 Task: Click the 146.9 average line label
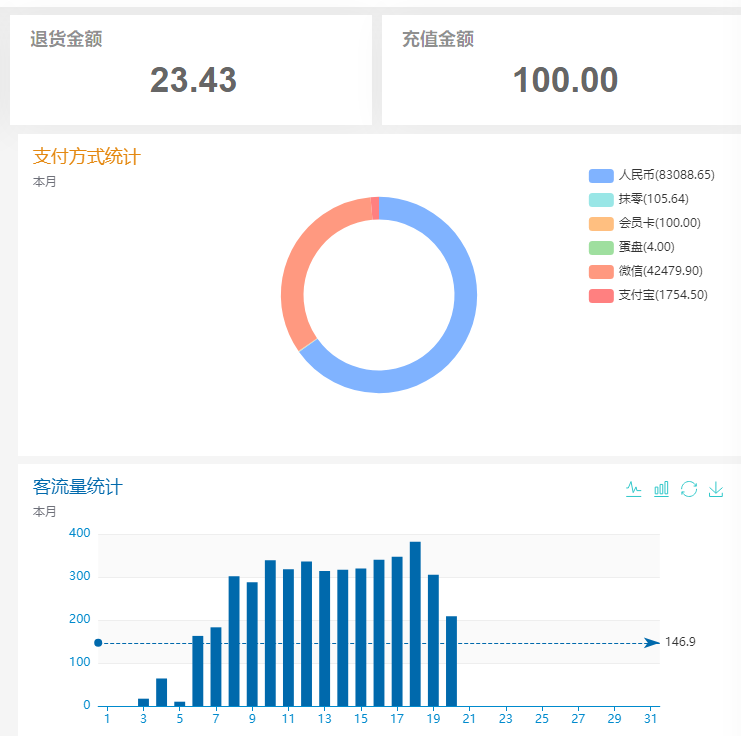pos(680,642)
